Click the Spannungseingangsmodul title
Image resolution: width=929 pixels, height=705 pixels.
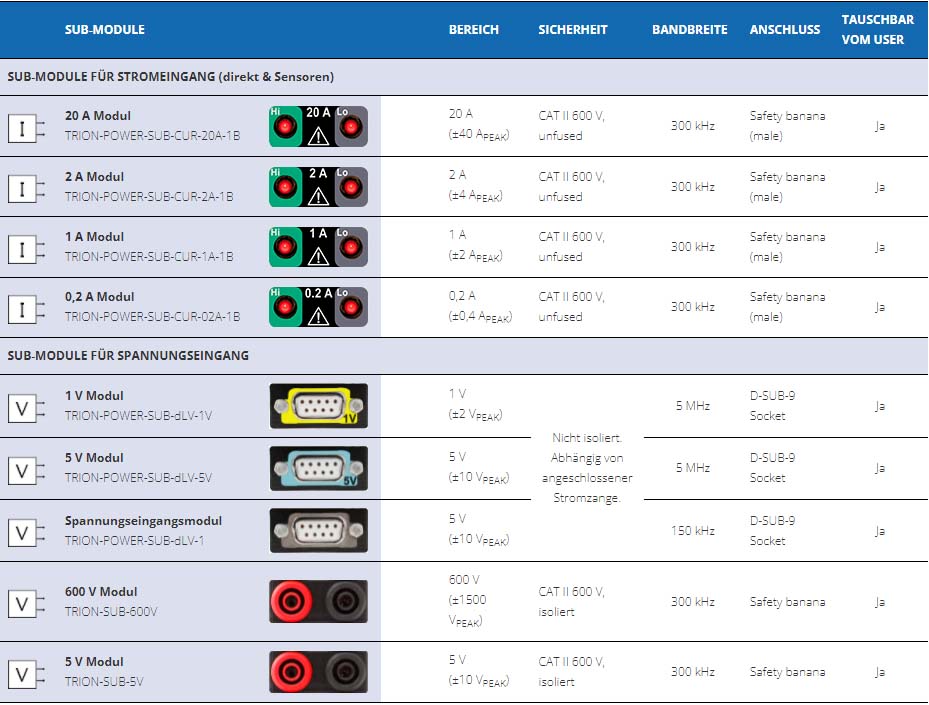point(143,521)
